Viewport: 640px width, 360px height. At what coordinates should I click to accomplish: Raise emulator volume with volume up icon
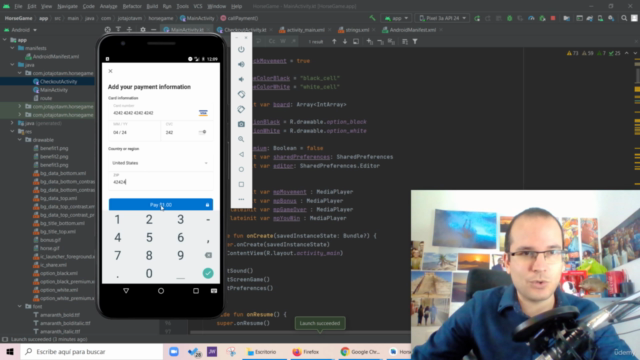pos(241,64)
